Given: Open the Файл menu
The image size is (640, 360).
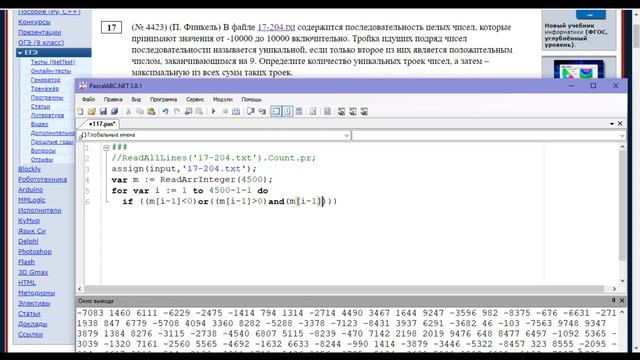Looking at the screenshot, I should (88, 100).
